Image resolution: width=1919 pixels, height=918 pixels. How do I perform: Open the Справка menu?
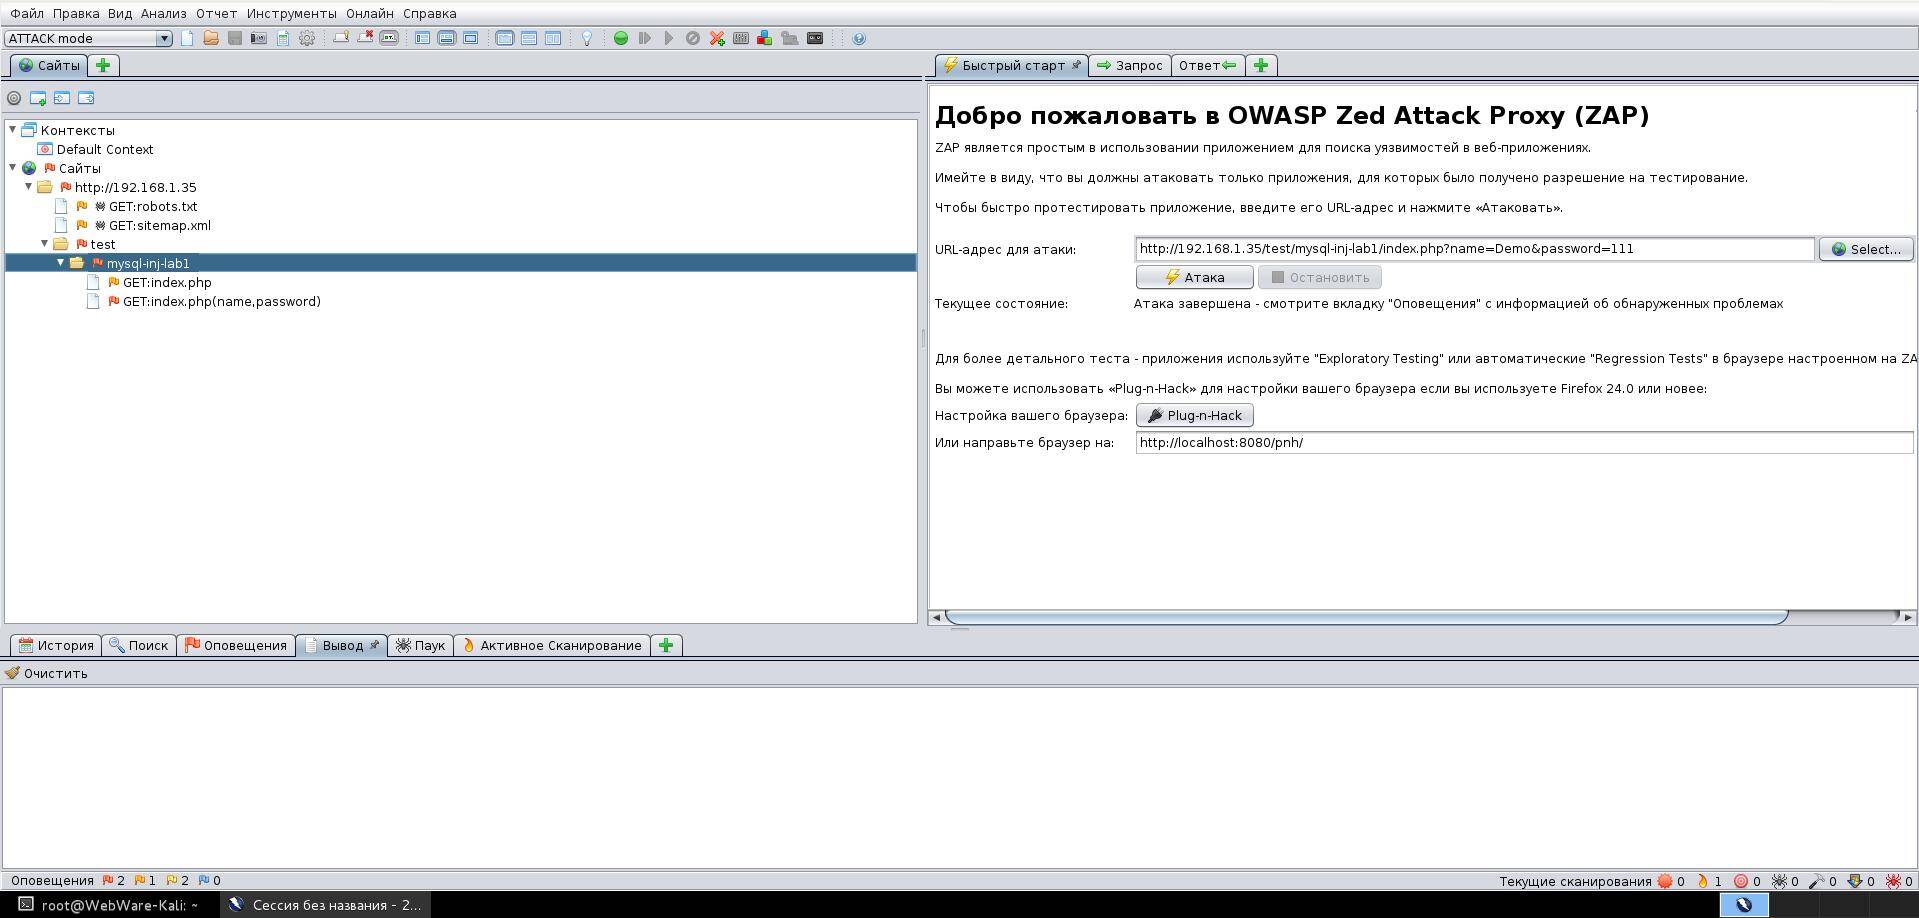pyautogui.click(x=429, y=13)
